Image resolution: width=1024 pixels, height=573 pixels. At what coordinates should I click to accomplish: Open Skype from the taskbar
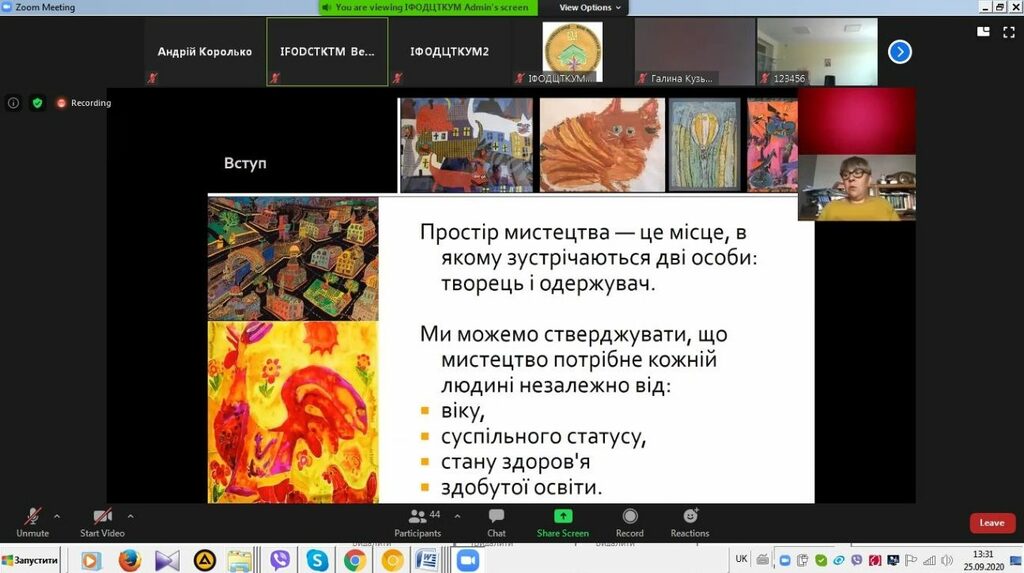(317, 561)
